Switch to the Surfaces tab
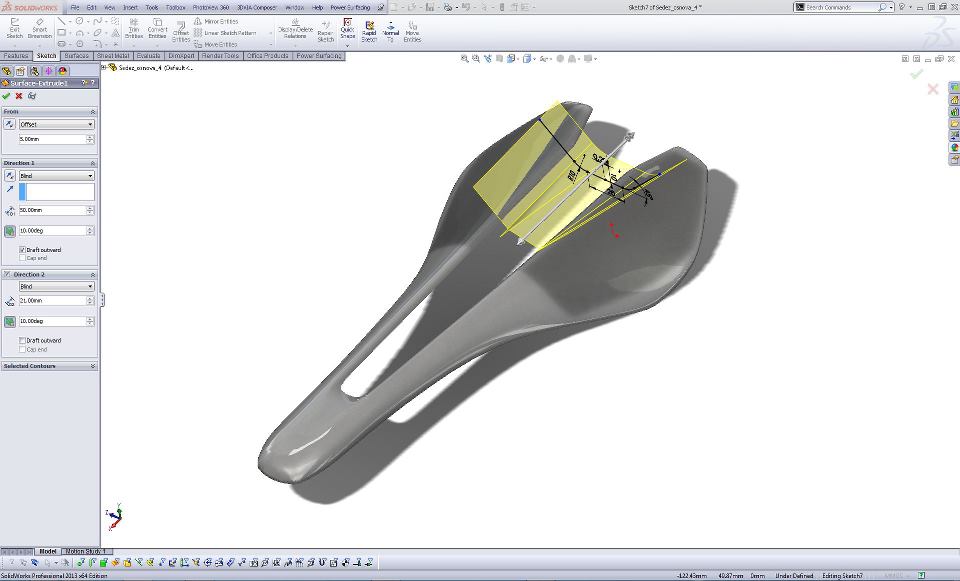Screen dimensions: 960x581 [x=77, y=56]
